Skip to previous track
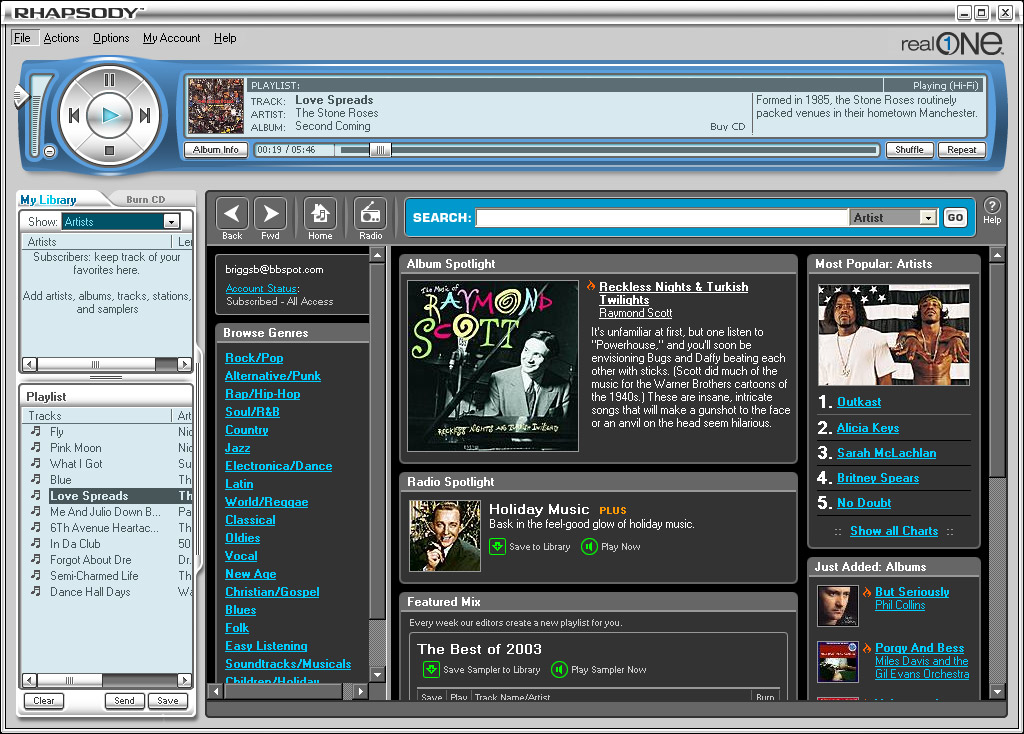The image size is (1024, 734). tap(74, 116)
